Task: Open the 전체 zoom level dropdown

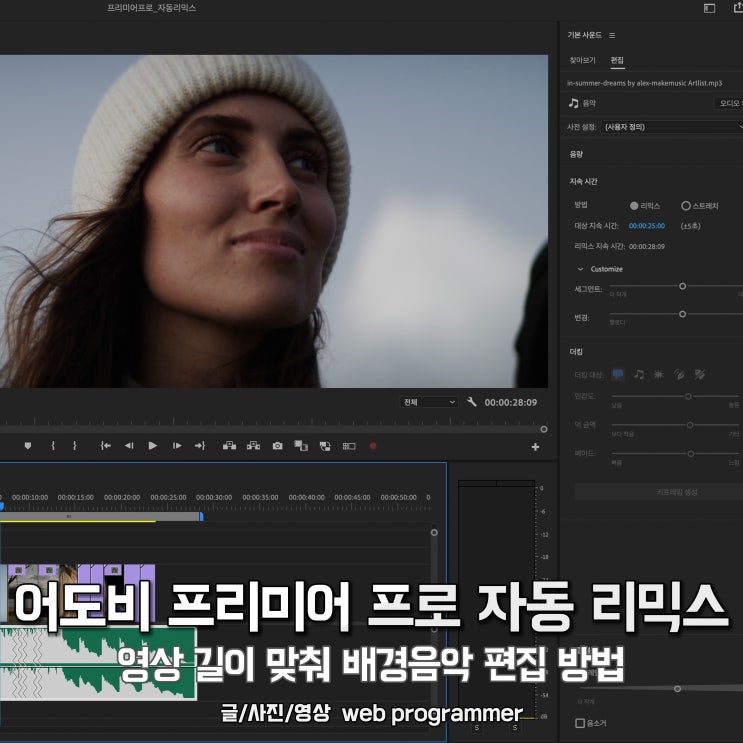Action: click(429, 402)
